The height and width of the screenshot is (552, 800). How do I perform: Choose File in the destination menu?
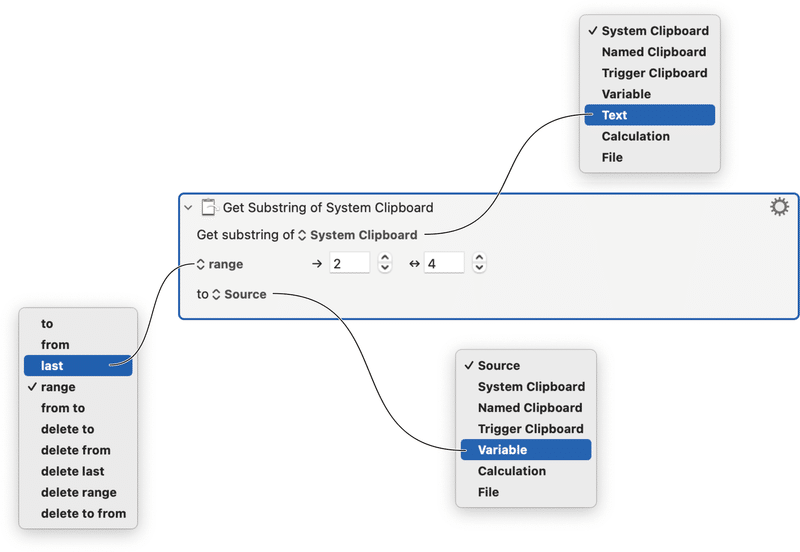tap(526, 492)
